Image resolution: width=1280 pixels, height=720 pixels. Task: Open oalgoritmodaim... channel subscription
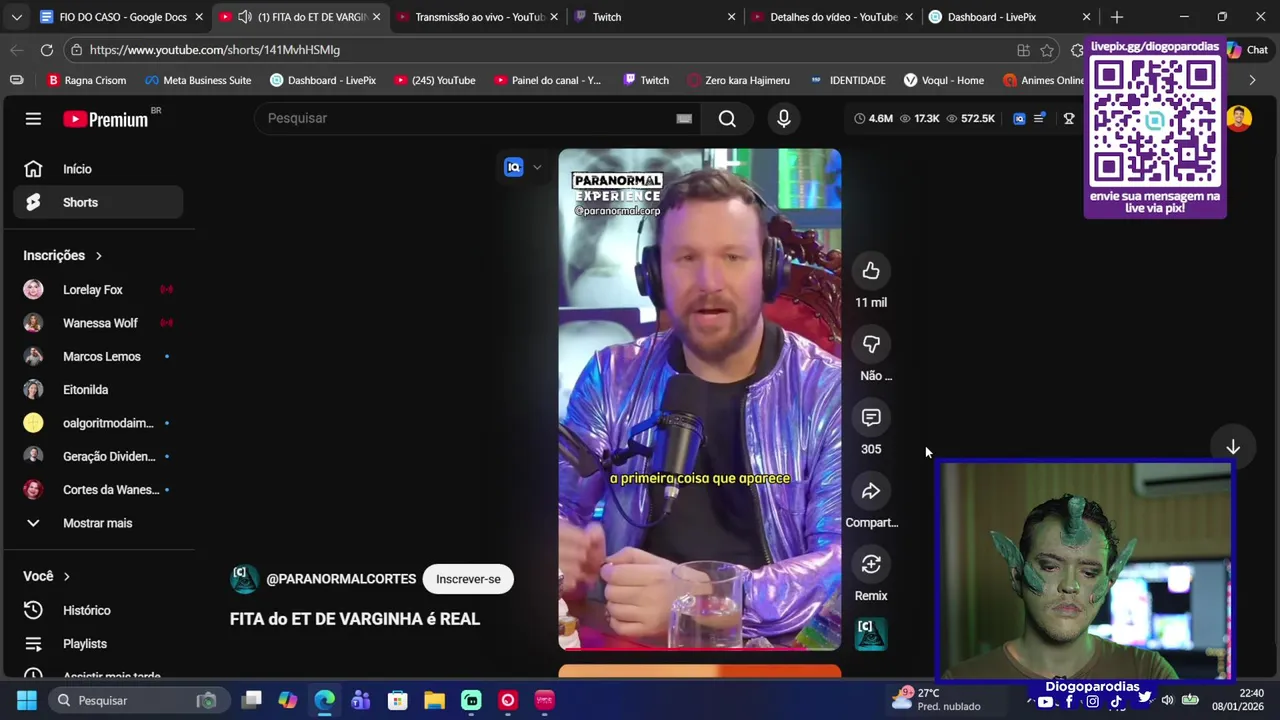[98, 423]
